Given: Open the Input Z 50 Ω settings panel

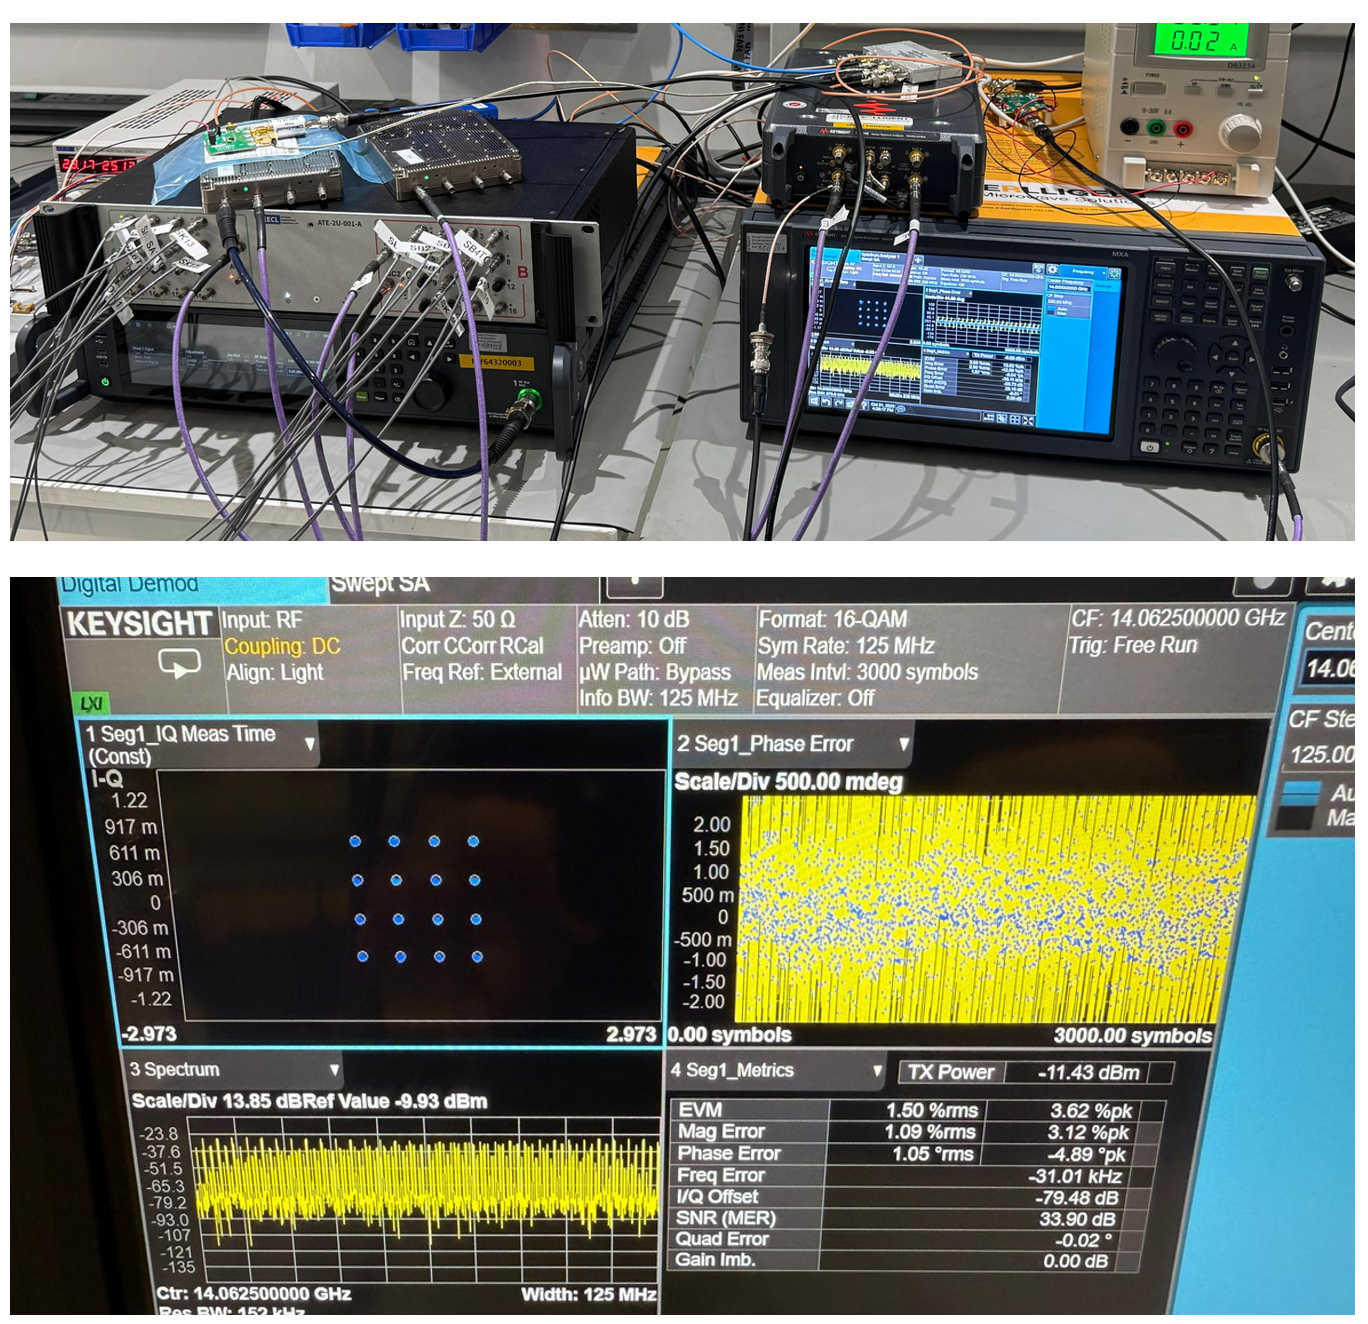Looking at the screenshot, I should [480, 647].
